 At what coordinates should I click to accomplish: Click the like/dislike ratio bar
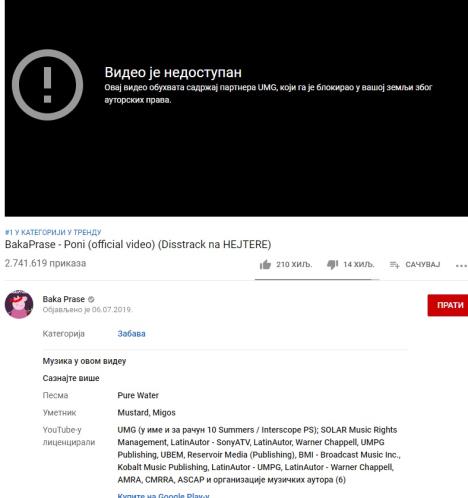pos(317,279)
